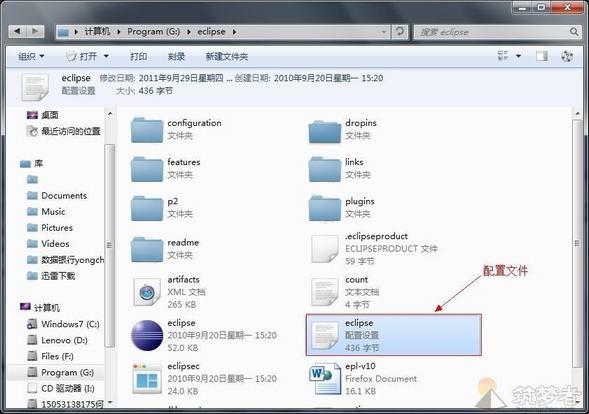Image resolution: width=589 pixels, height=414 pixels.
Task: Change view with the view icon
Action: [x=503, y=56]
